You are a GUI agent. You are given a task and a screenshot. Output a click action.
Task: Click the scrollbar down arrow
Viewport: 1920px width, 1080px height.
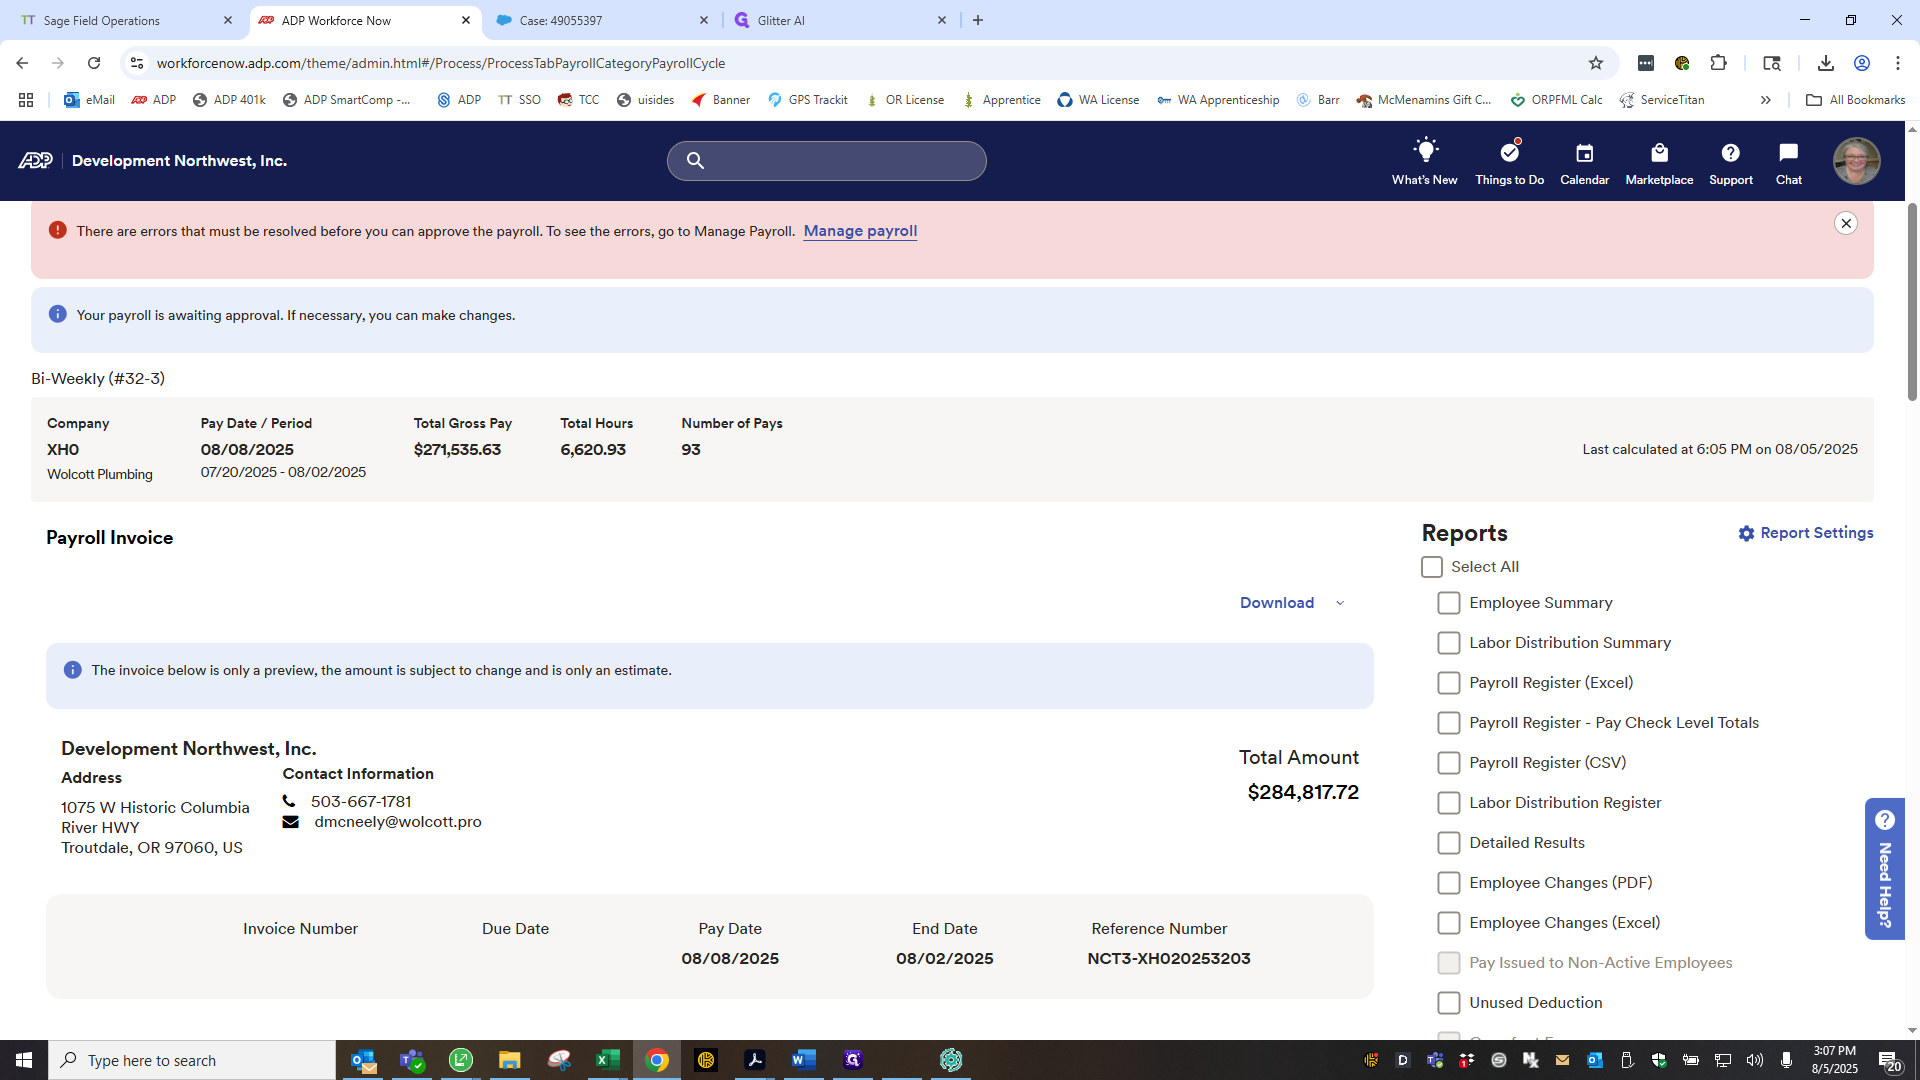pyautogui.click(x=1912, y=1030)
